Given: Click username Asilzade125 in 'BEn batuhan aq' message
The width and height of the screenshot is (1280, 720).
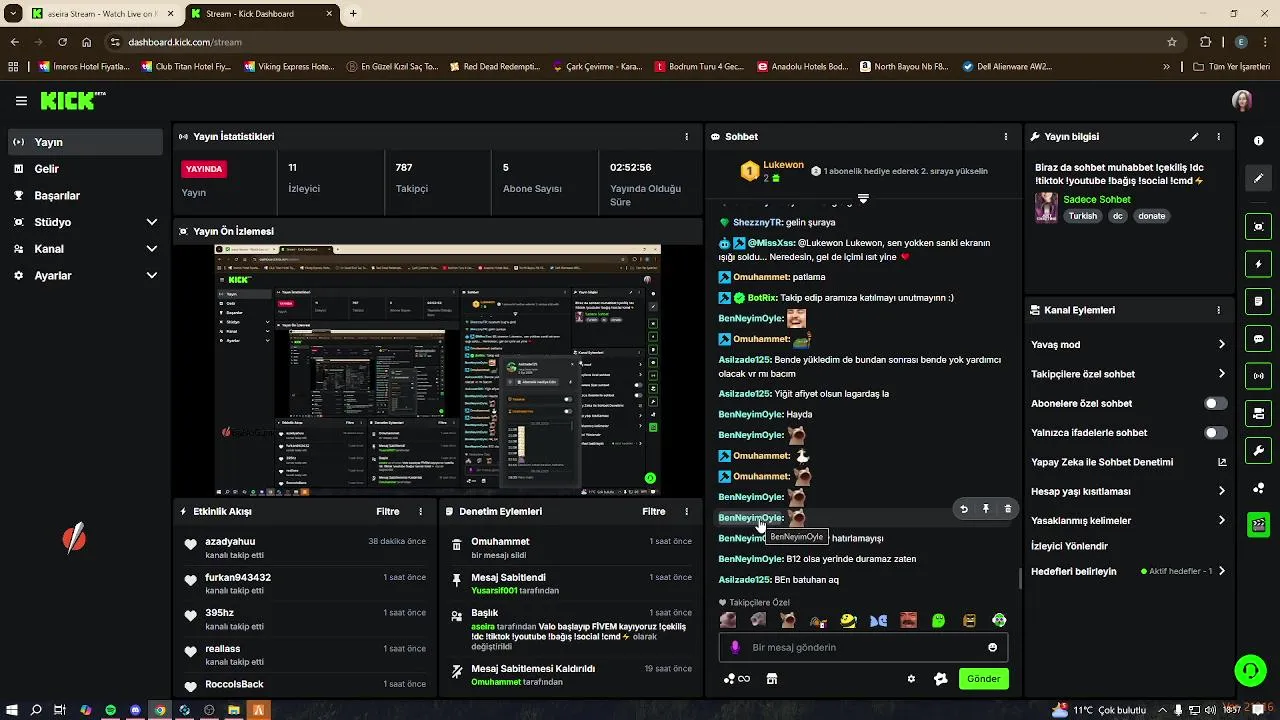Looking at the screenshot, I should pos(744,580).
